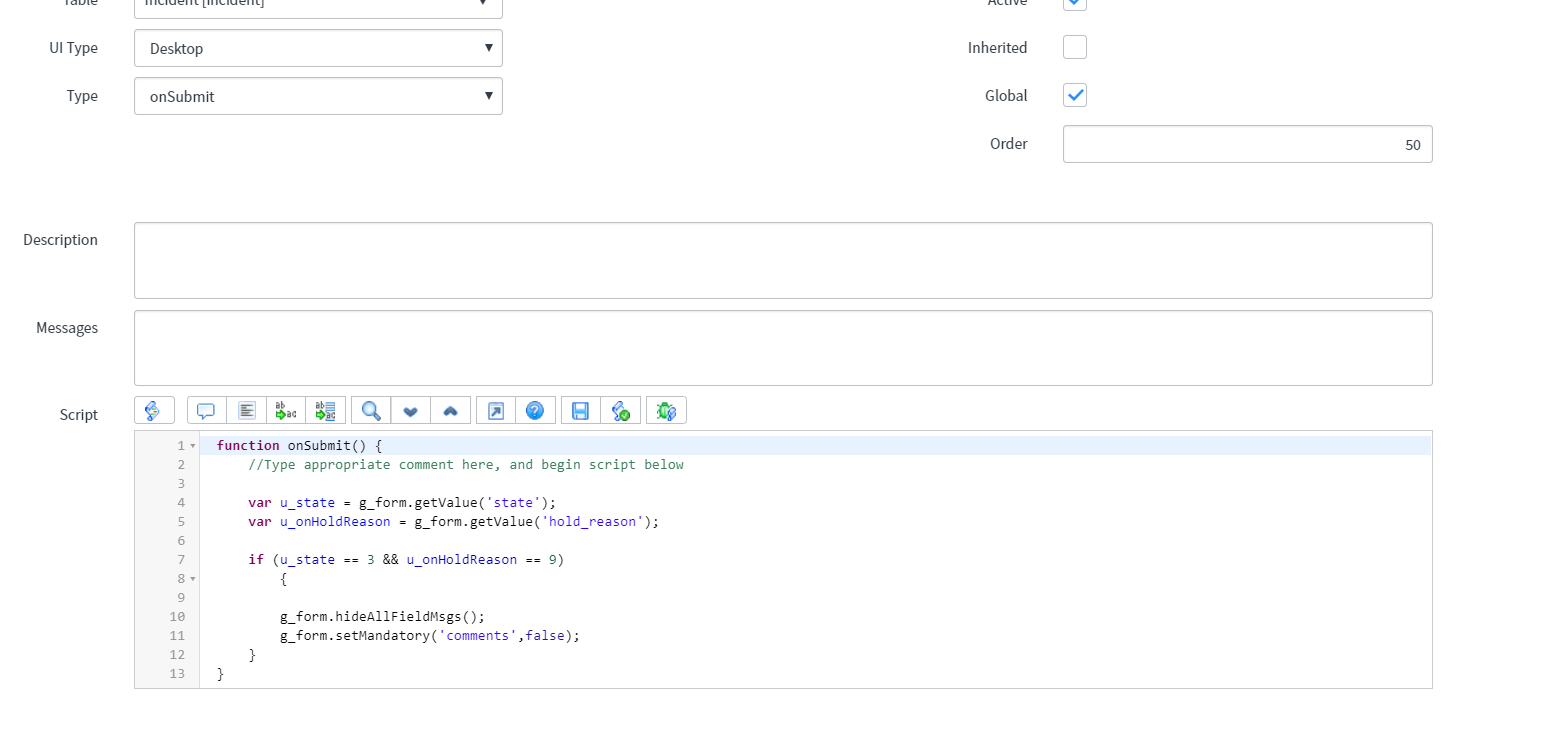1559x744 pixels.
Task: Click the save floppy disk icon
Action: pyautogui.click(x=580, y=410)
